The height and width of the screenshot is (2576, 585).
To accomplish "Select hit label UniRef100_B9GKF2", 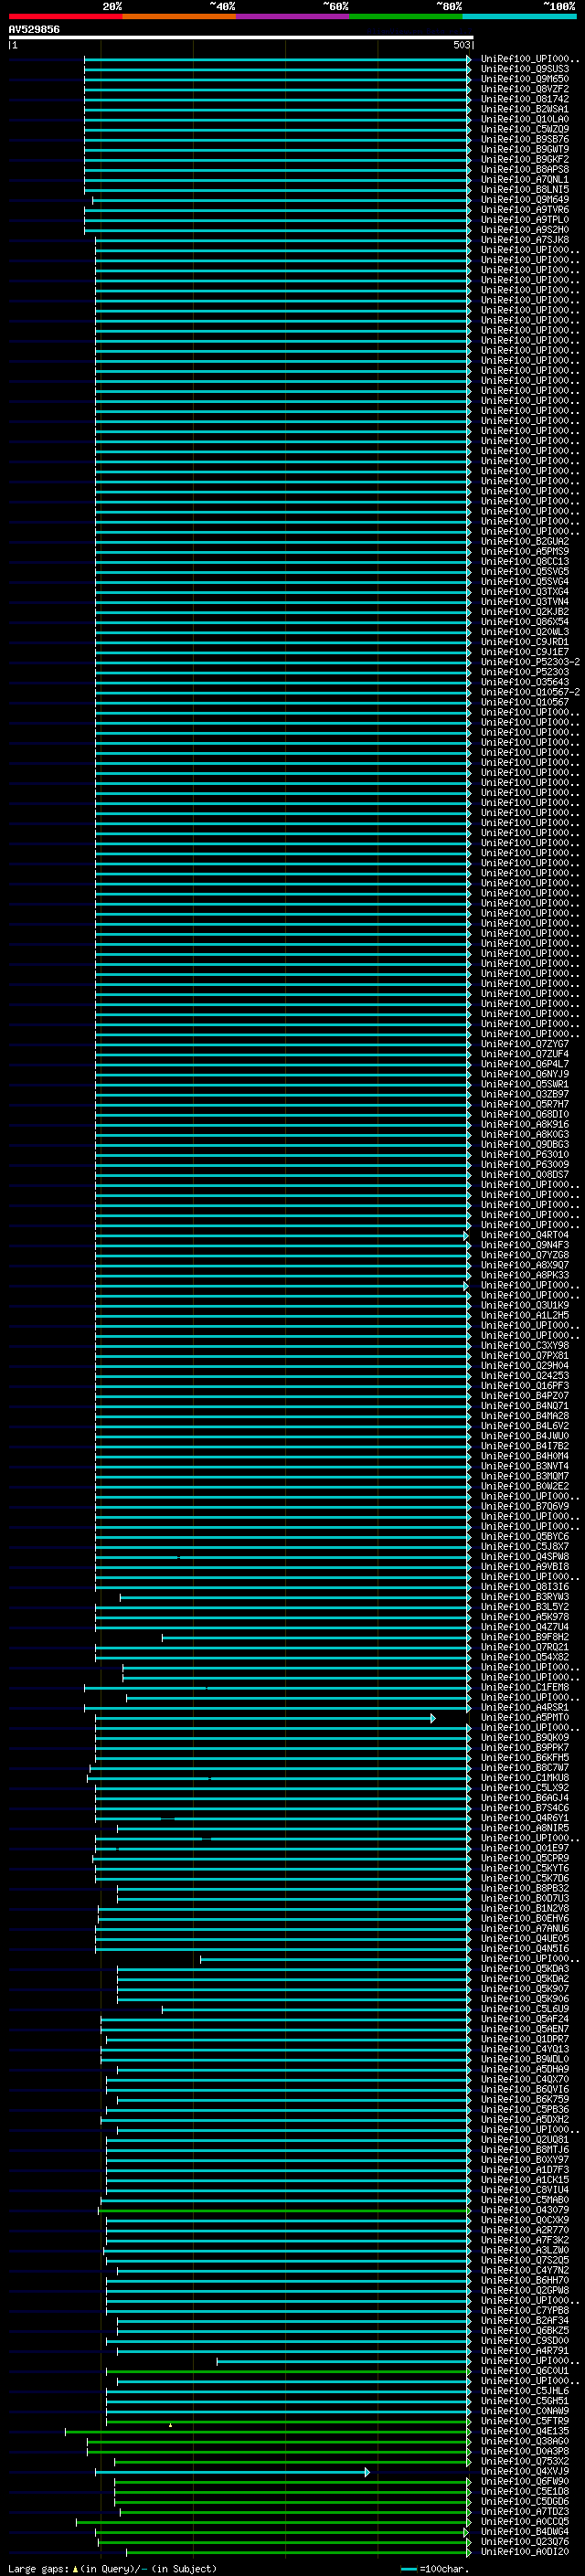I will click(x=524, y=159).
